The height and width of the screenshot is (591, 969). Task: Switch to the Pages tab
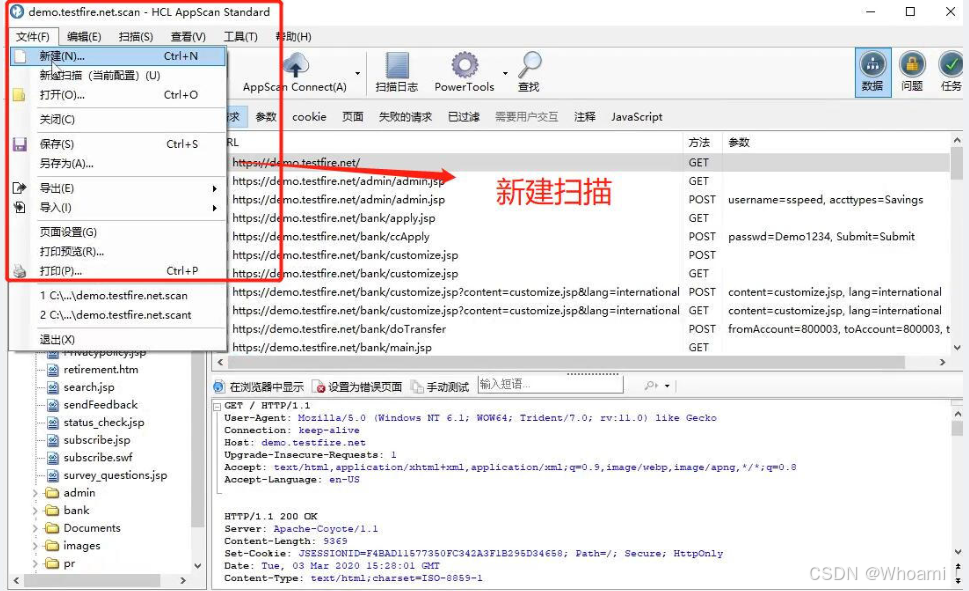point(353,117)
